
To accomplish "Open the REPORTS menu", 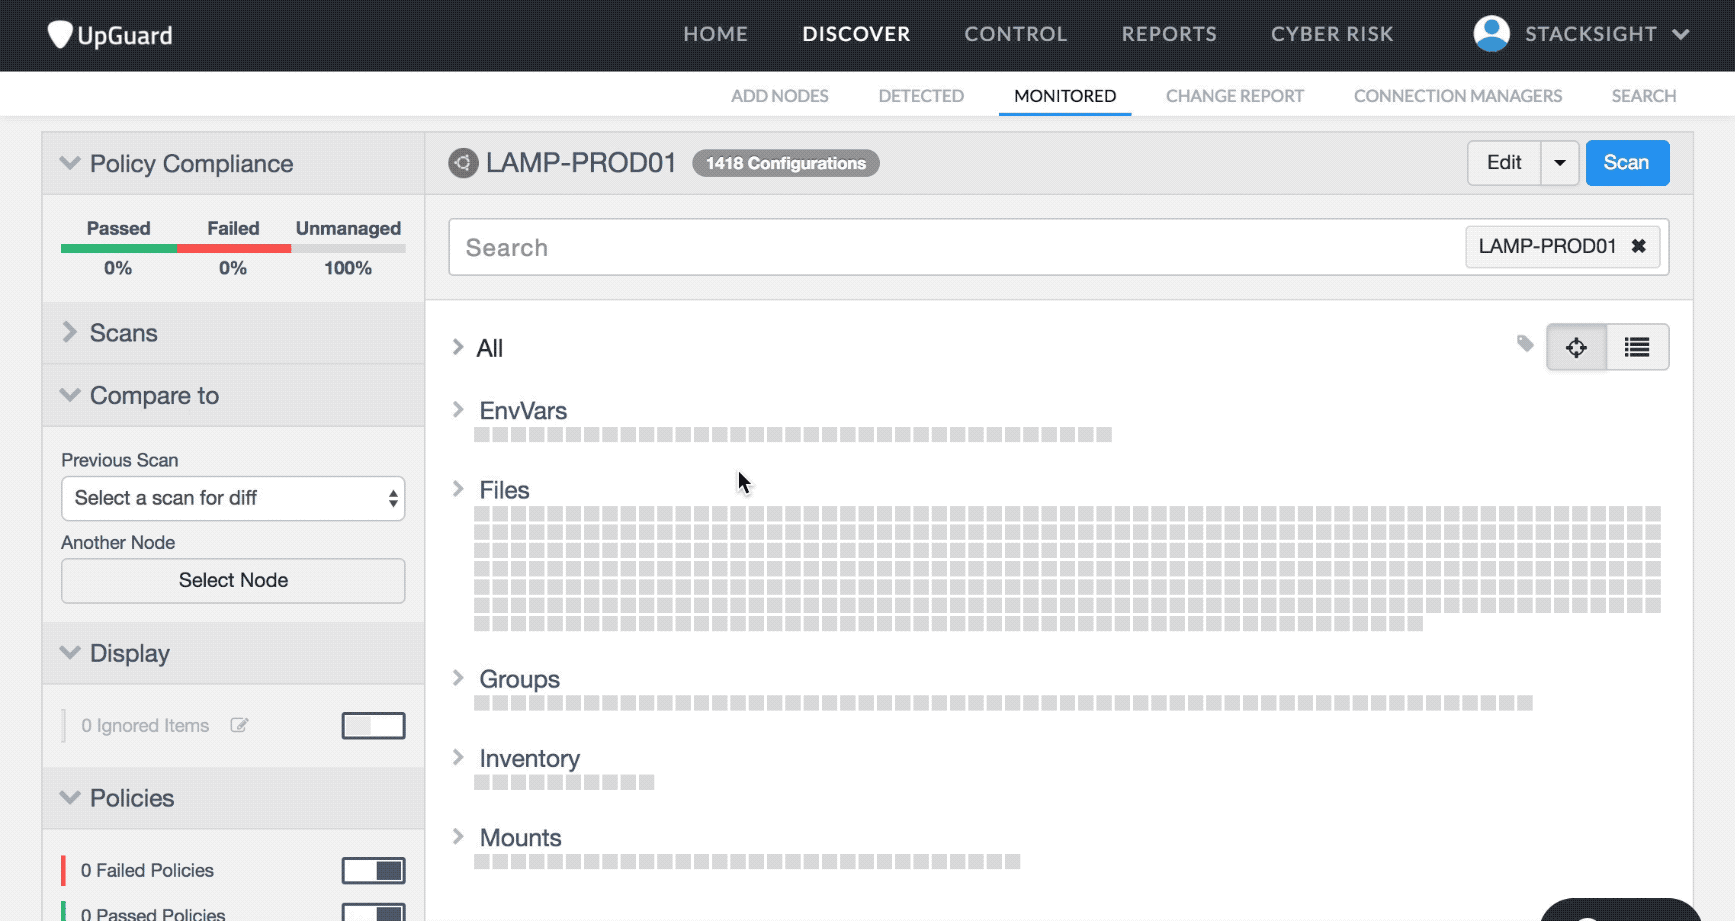I will 1169,34.
